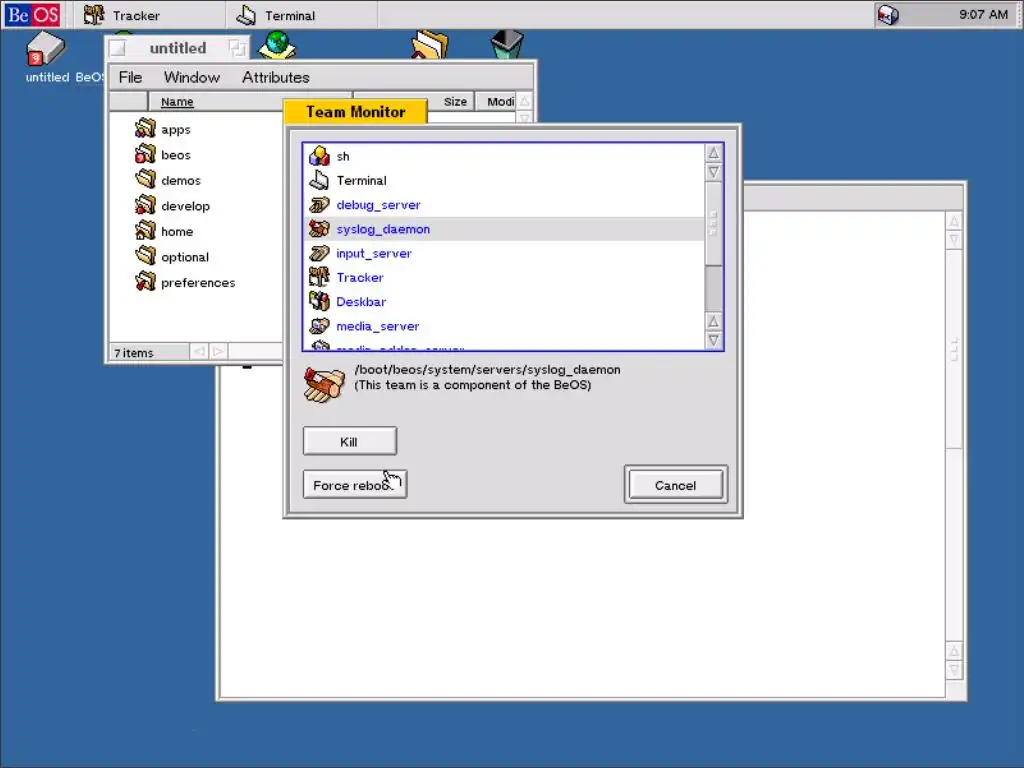Click the 7 items status text
The height and width of the screenshot is (768, 1024).
coord(134,353)
